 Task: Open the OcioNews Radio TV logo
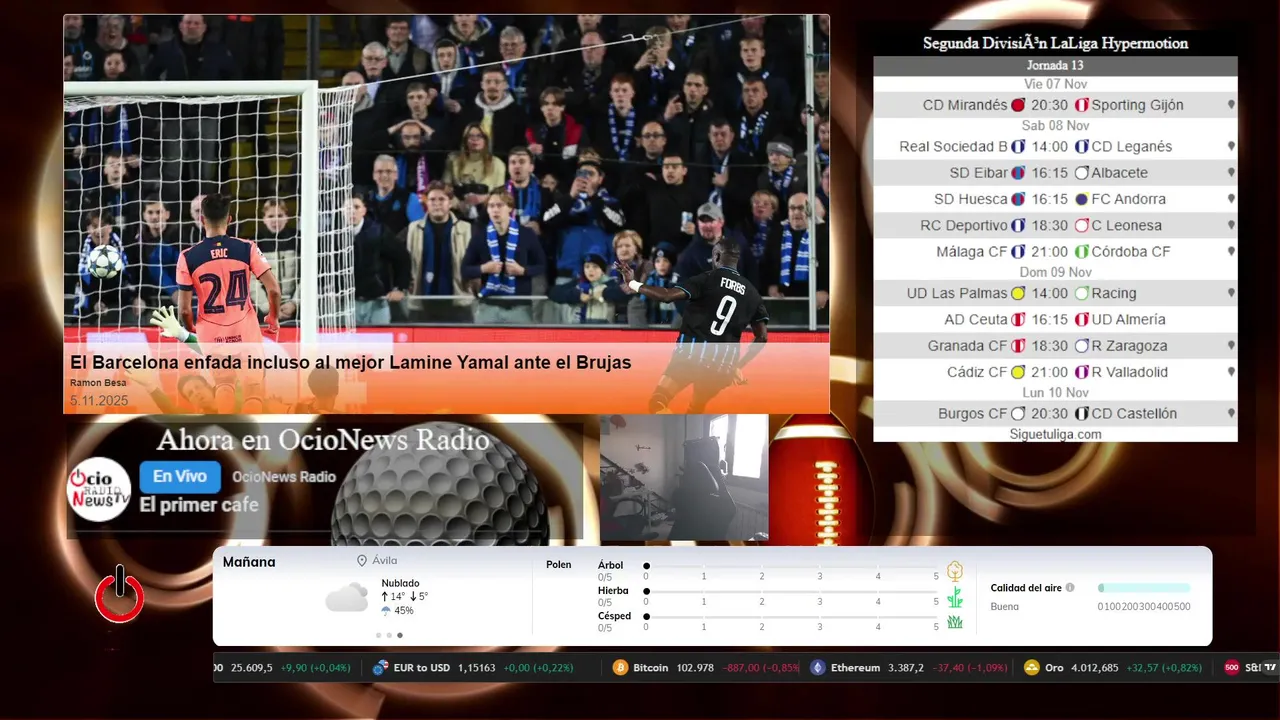(x=99, y=489)
